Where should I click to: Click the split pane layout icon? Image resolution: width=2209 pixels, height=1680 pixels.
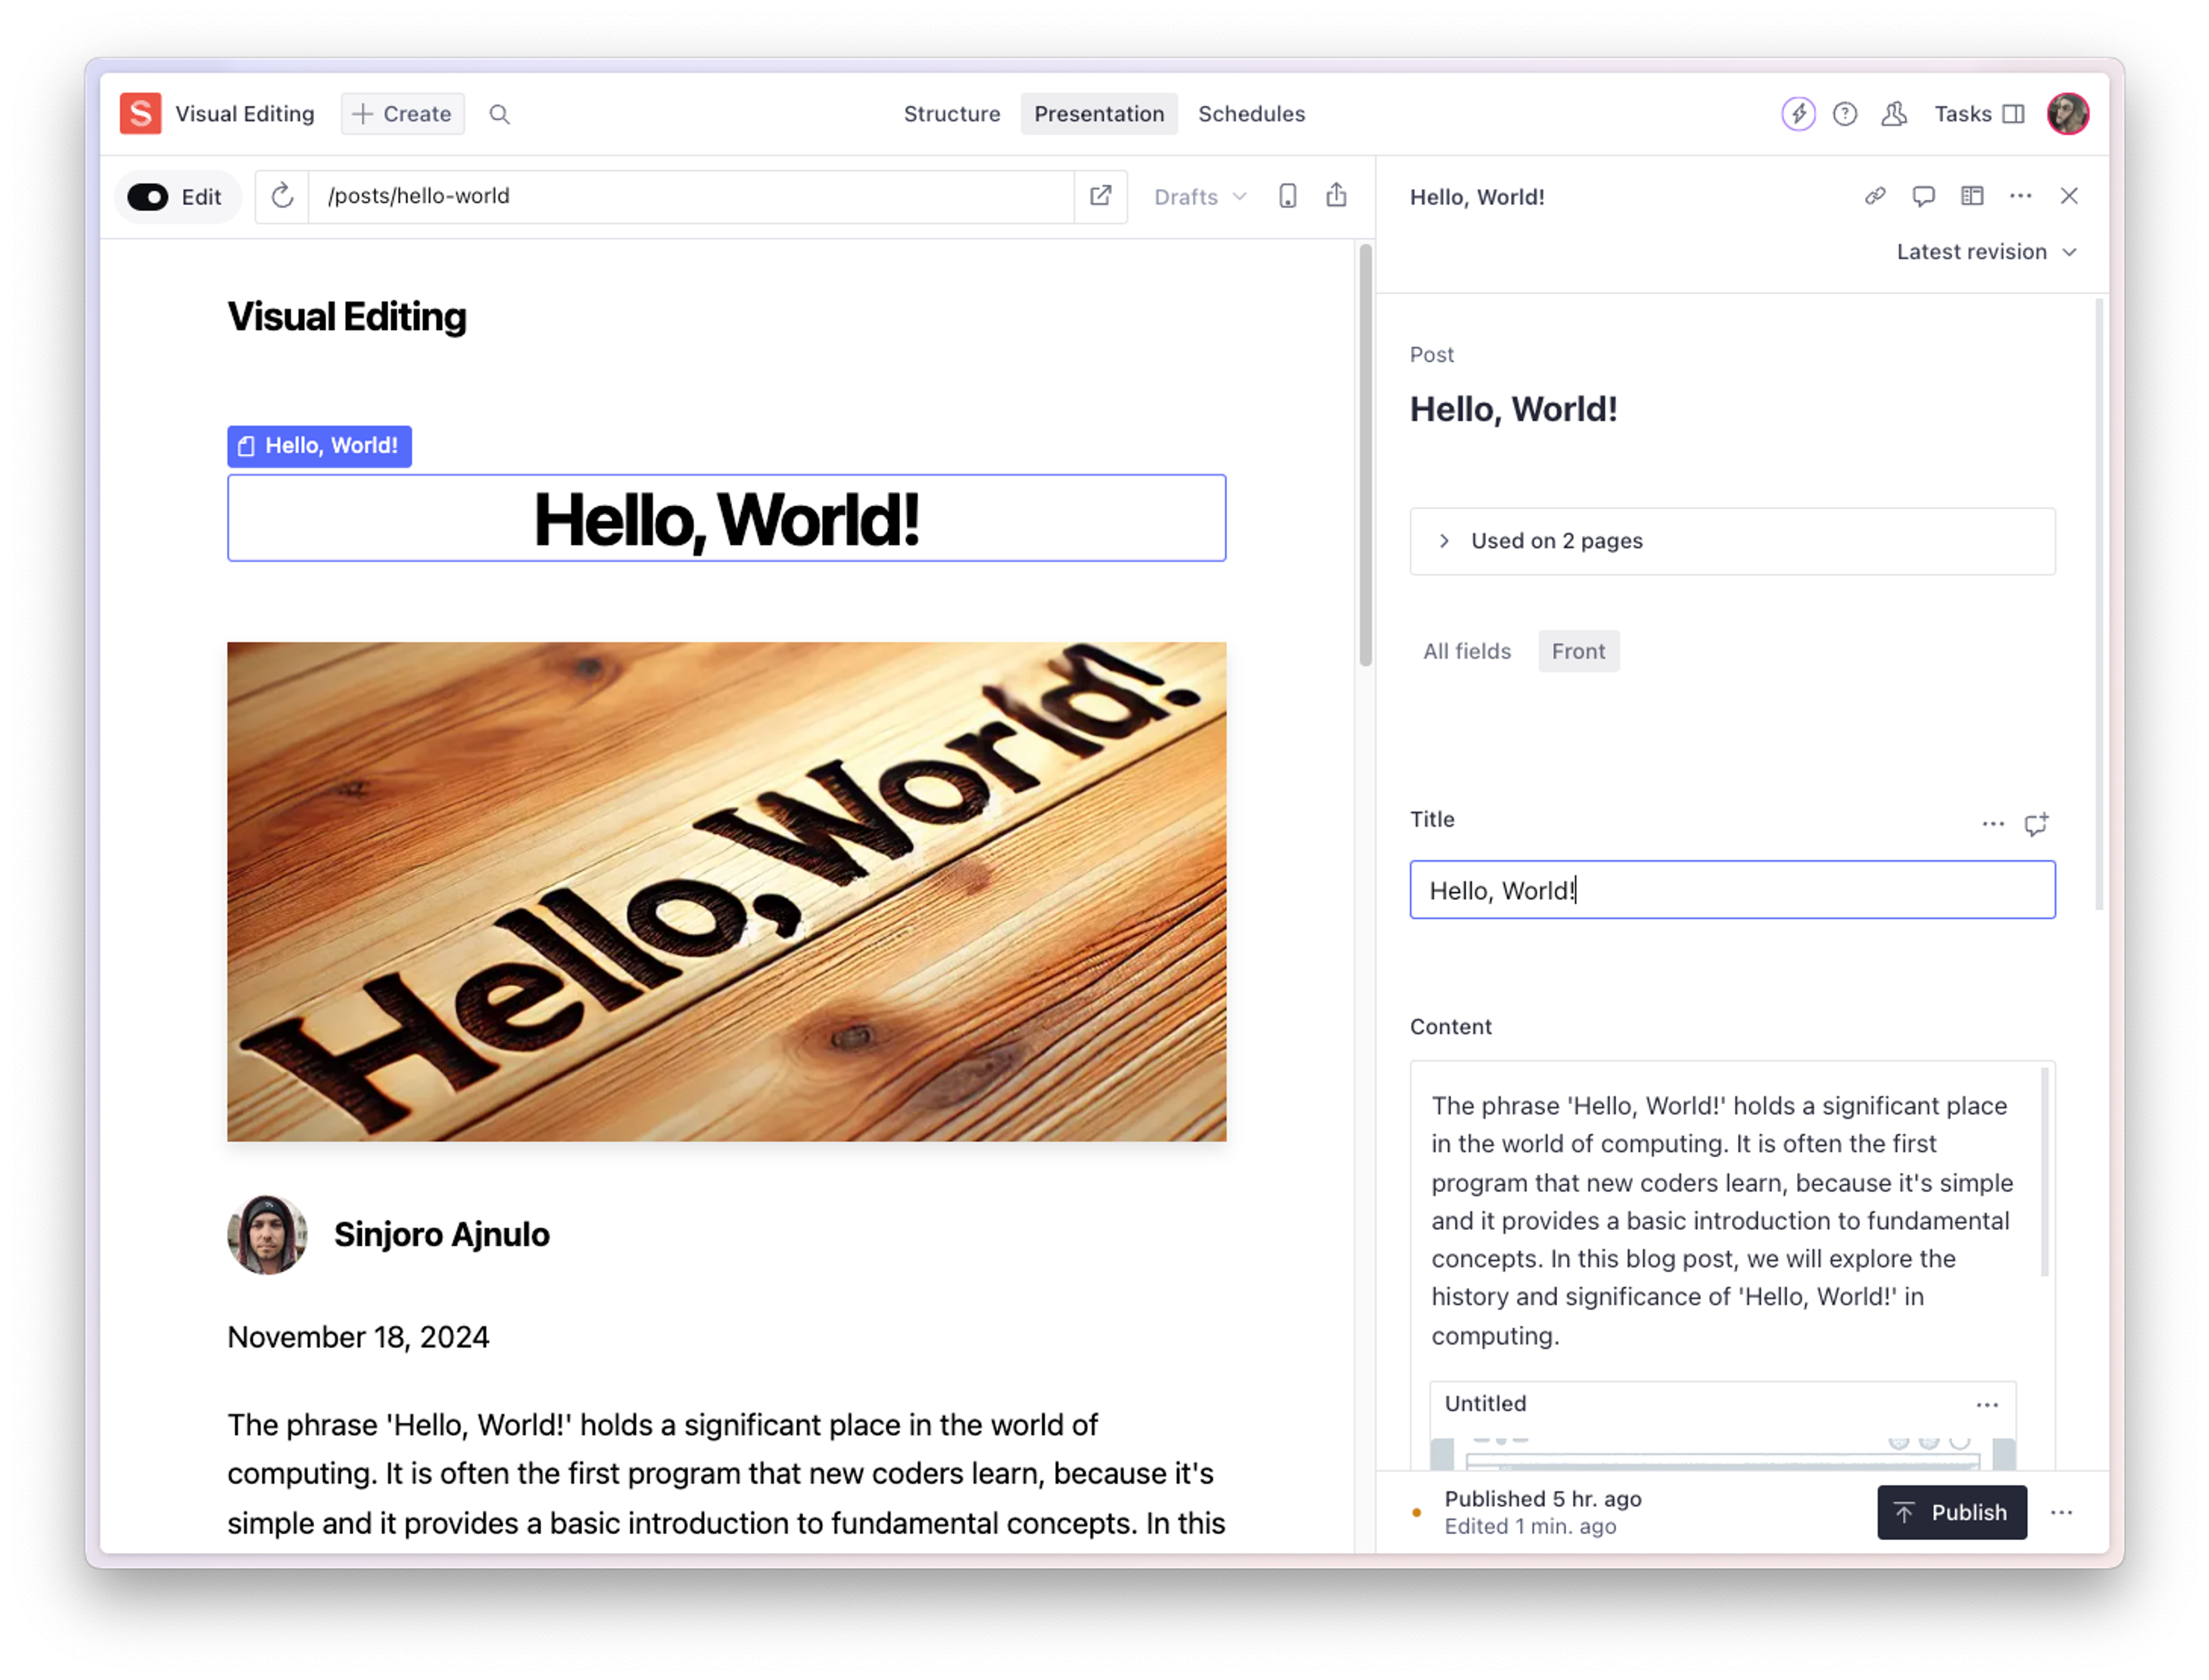pos(1972,196)
